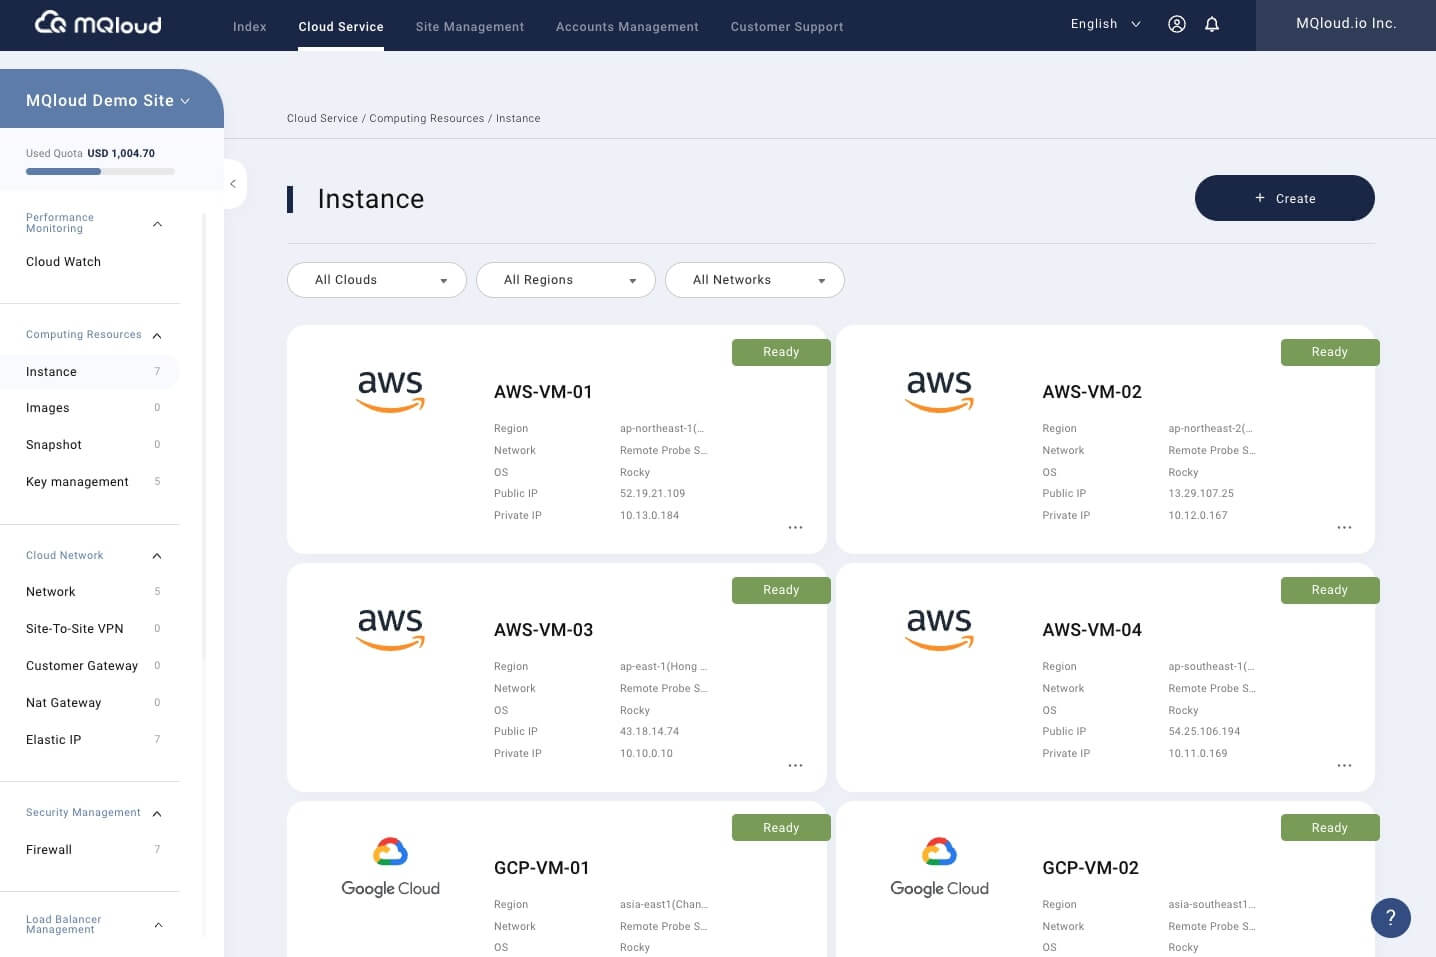This screenshot has height=957, width=1436.
Task: Click the Ready status badge on GCP-VM-02
Action: [x=1330, y=828]
